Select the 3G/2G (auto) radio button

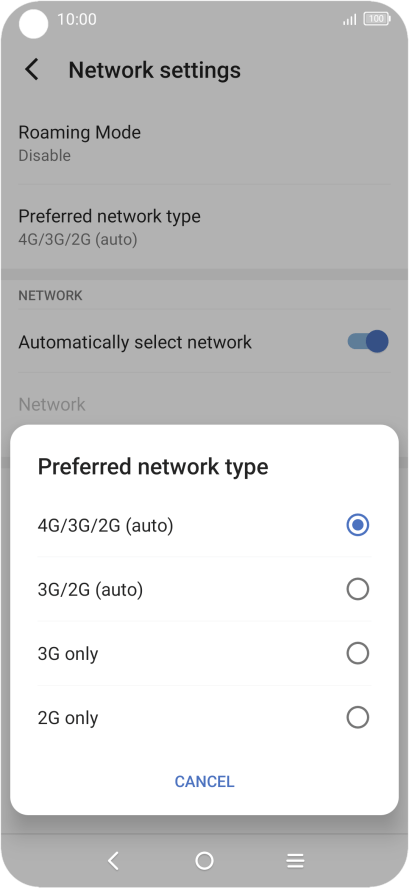357,590
